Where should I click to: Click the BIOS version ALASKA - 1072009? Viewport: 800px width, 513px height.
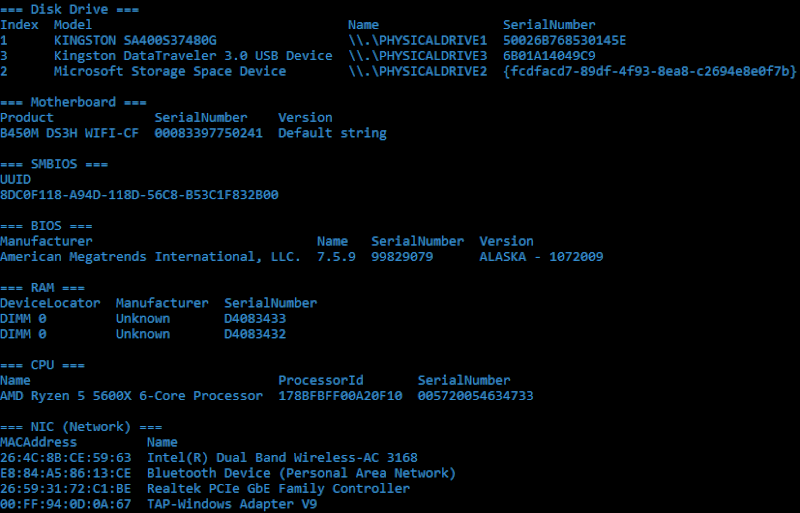pos(541,257)
